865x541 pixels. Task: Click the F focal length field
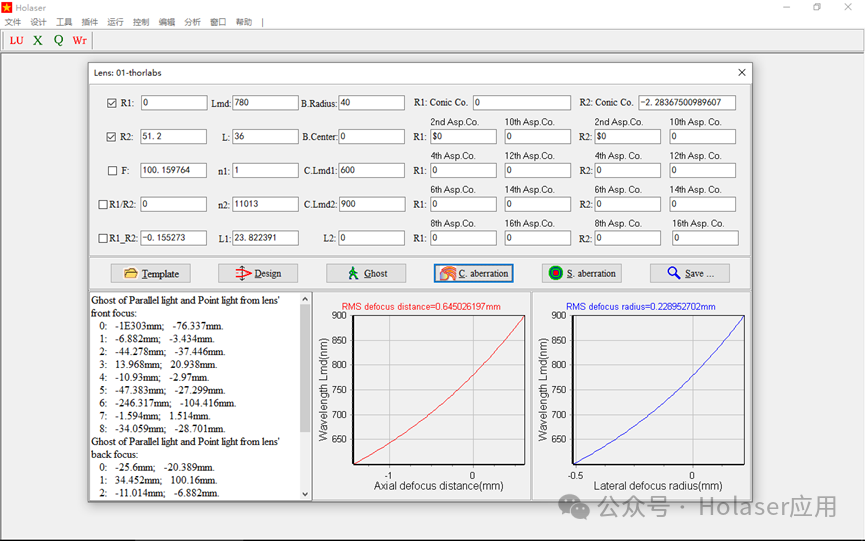coord(174,170)
